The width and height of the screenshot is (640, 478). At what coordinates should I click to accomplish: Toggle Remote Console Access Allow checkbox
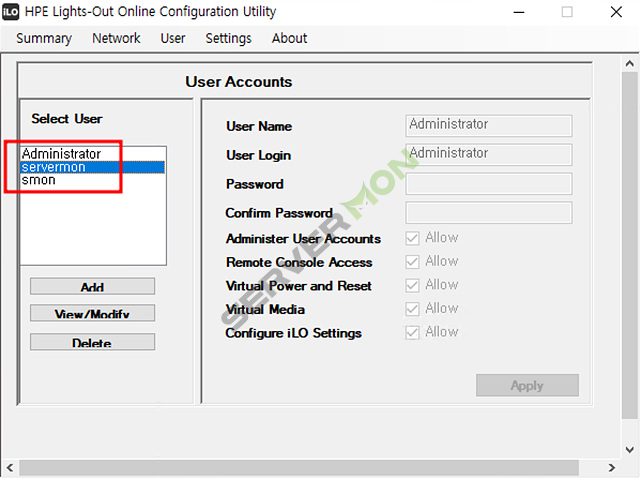coord(412,262)
